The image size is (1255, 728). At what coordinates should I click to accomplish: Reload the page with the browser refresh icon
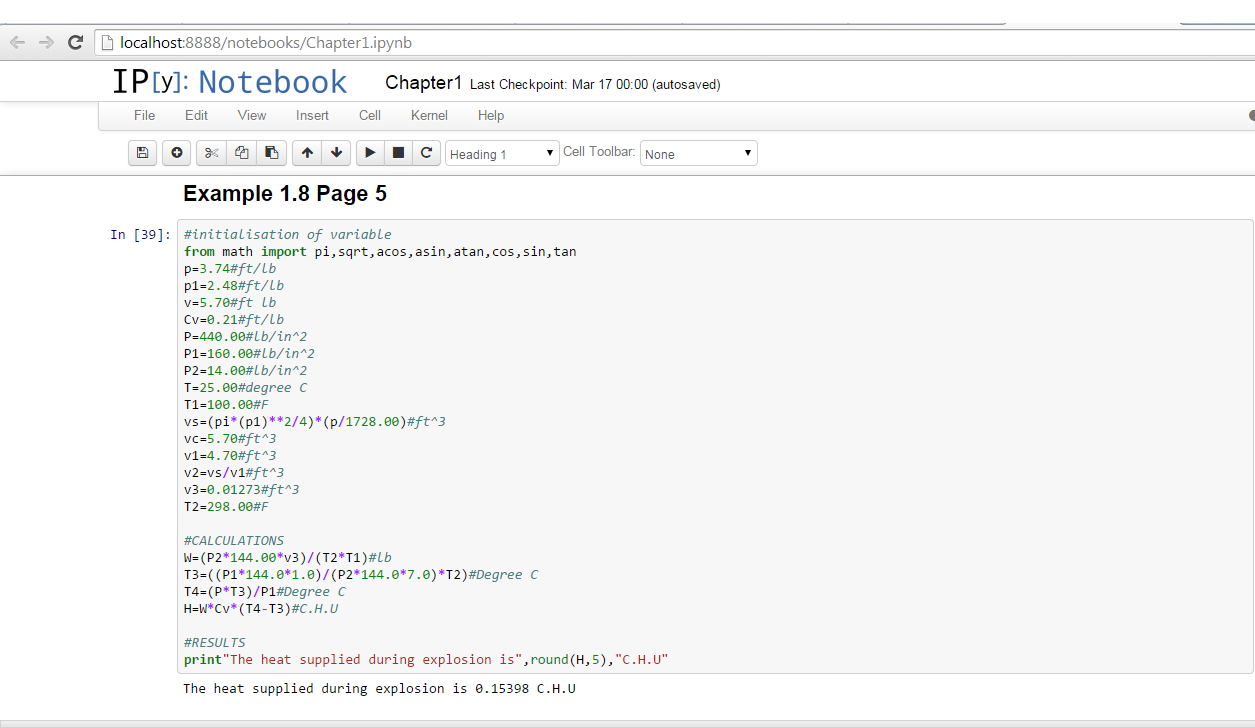pos(75,42)
